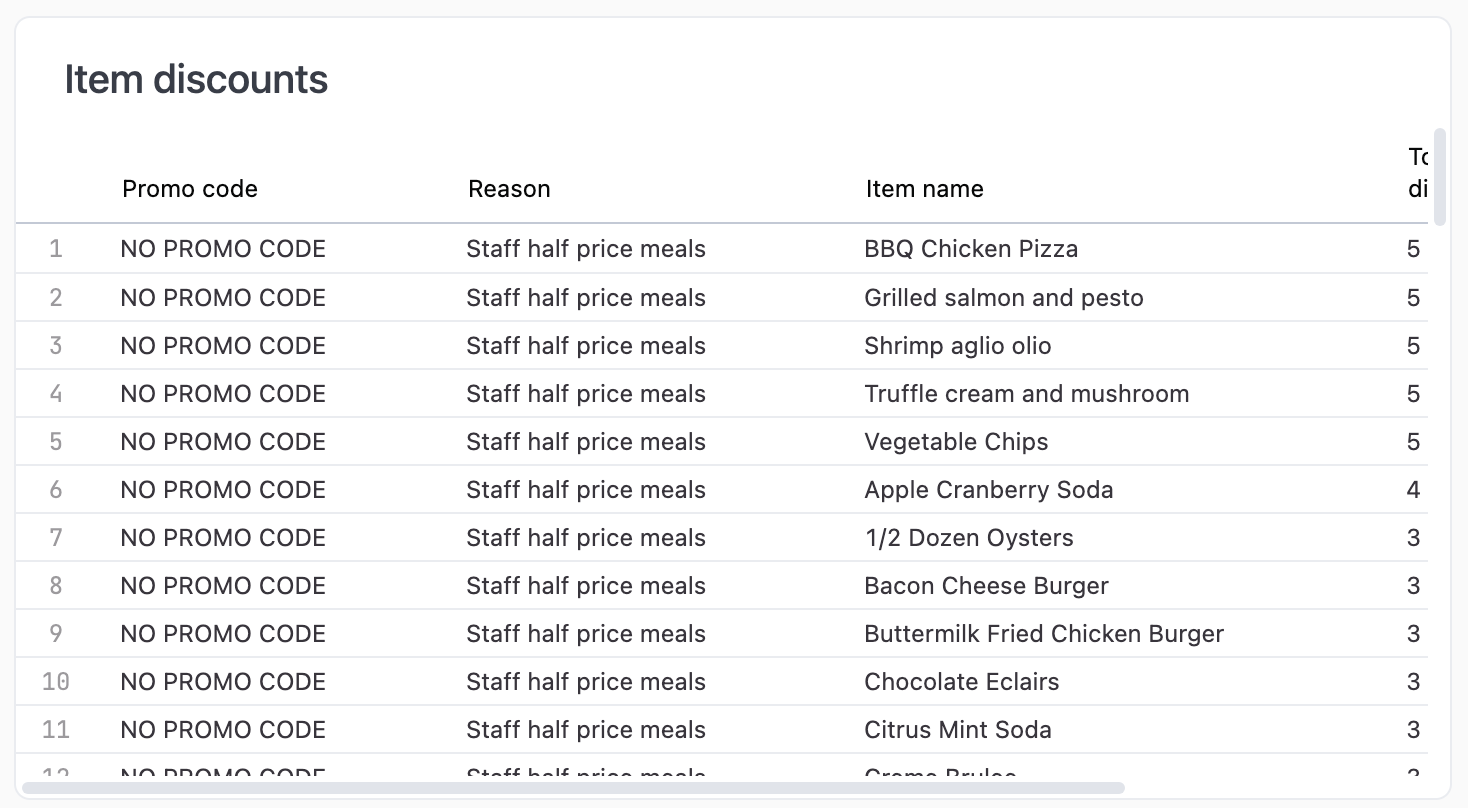Screen dimensions: 1468x808
Task: Select the Item discounts title
Action: (x=196, y=79)
